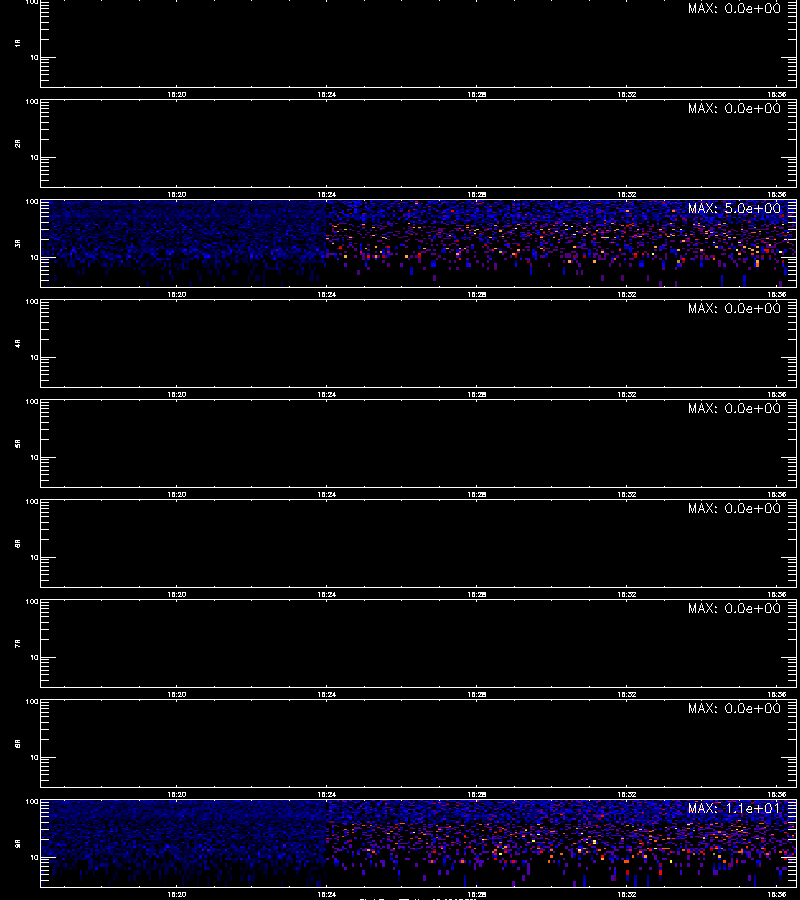Click the MAX: 0.0e+00 readout in panel 2R
This screenshot has height=900, width=800.
(734, 108)
